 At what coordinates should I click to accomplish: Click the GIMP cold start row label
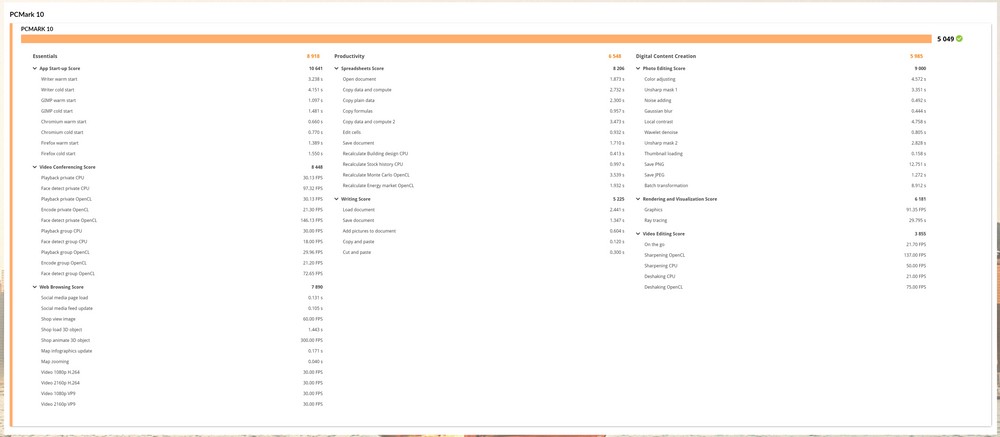pos(58,111)
